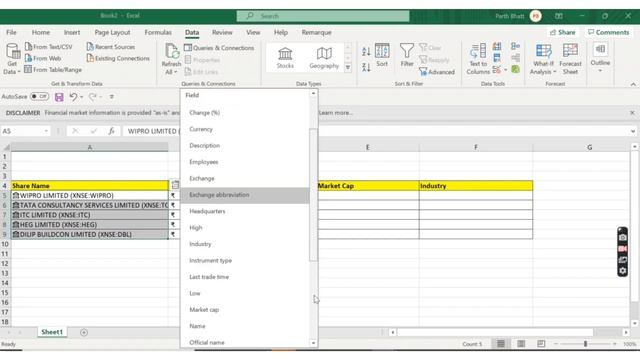
Task: Open Advanced filter options
Action: pos(437,72)
